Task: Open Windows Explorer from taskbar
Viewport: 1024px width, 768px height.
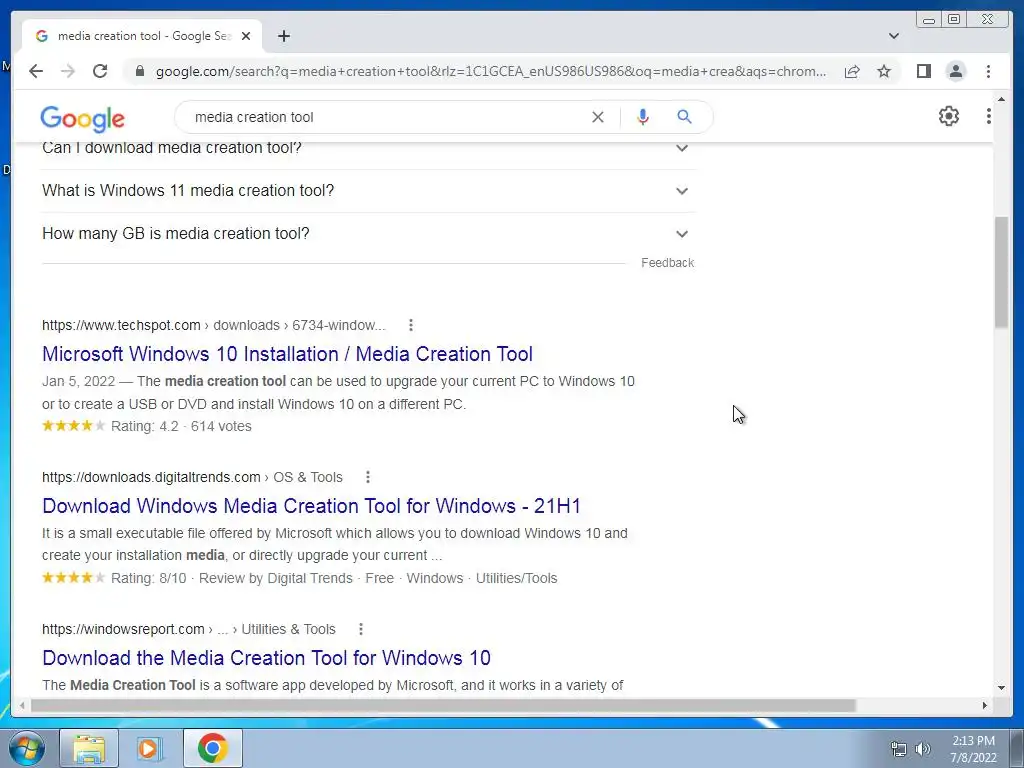Action: coord(89,748)
